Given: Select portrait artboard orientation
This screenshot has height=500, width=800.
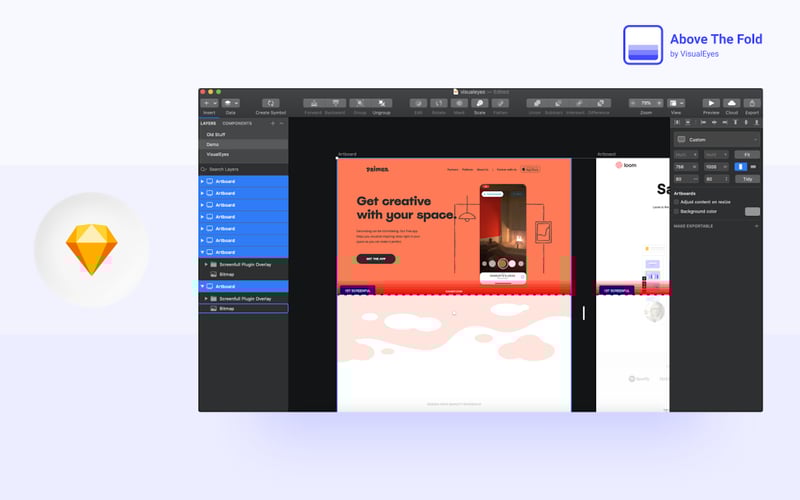Looking at the screenshot, I should pos(741,167).
